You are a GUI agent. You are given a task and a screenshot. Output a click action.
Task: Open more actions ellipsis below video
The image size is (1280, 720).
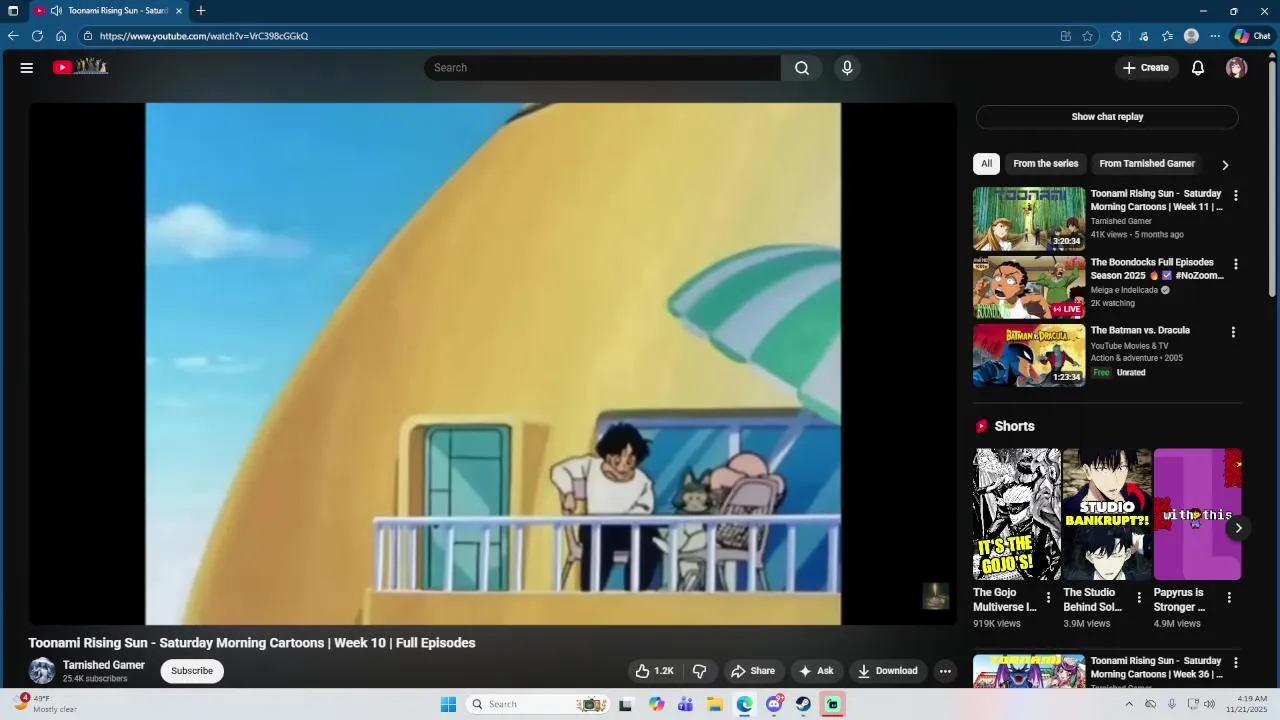[945, 671]
